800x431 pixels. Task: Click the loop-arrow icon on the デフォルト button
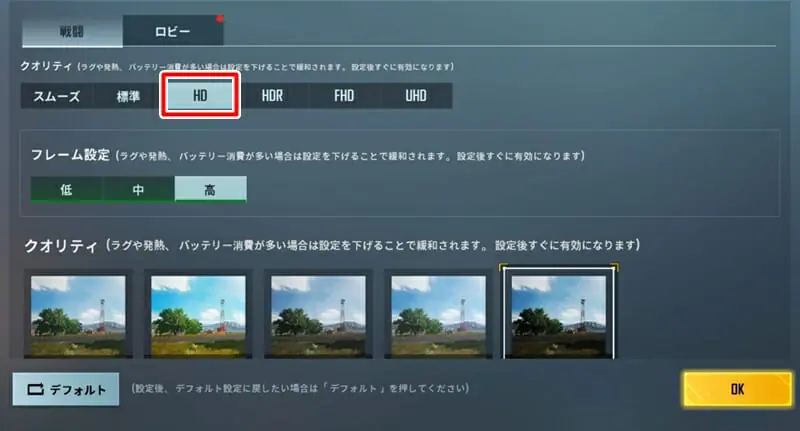pos(35,390)
